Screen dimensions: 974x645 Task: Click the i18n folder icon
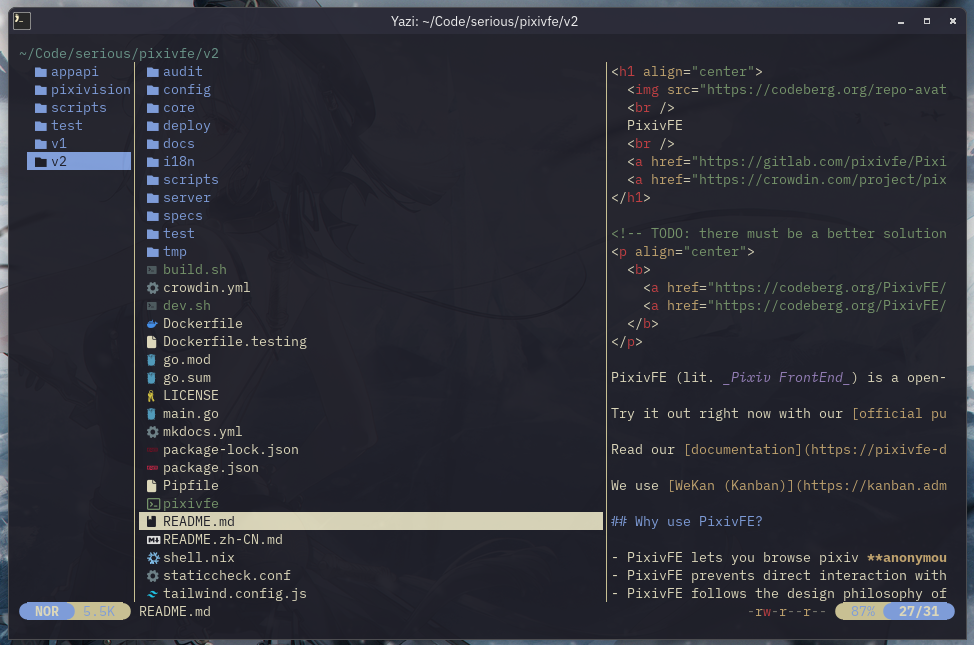[153, 162]
